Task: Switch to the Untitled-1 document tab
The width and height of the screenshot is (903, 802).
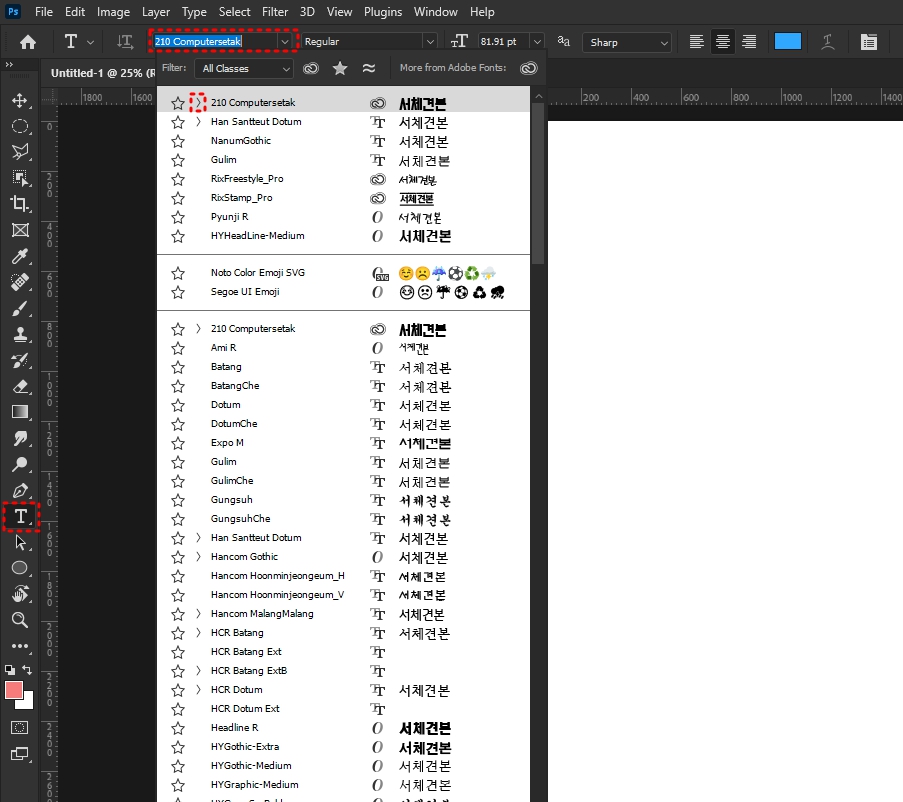Action: 103,73
